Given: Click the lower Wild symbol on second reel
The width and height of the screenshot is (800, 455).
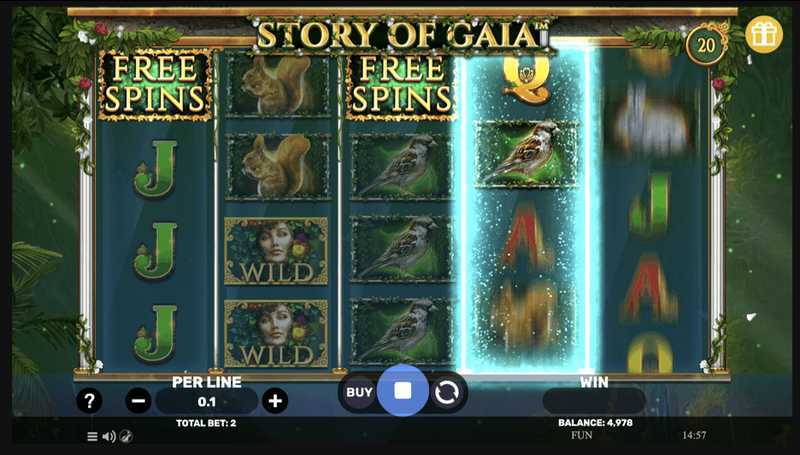Looking at the screenshot, I should coord(276,334).
